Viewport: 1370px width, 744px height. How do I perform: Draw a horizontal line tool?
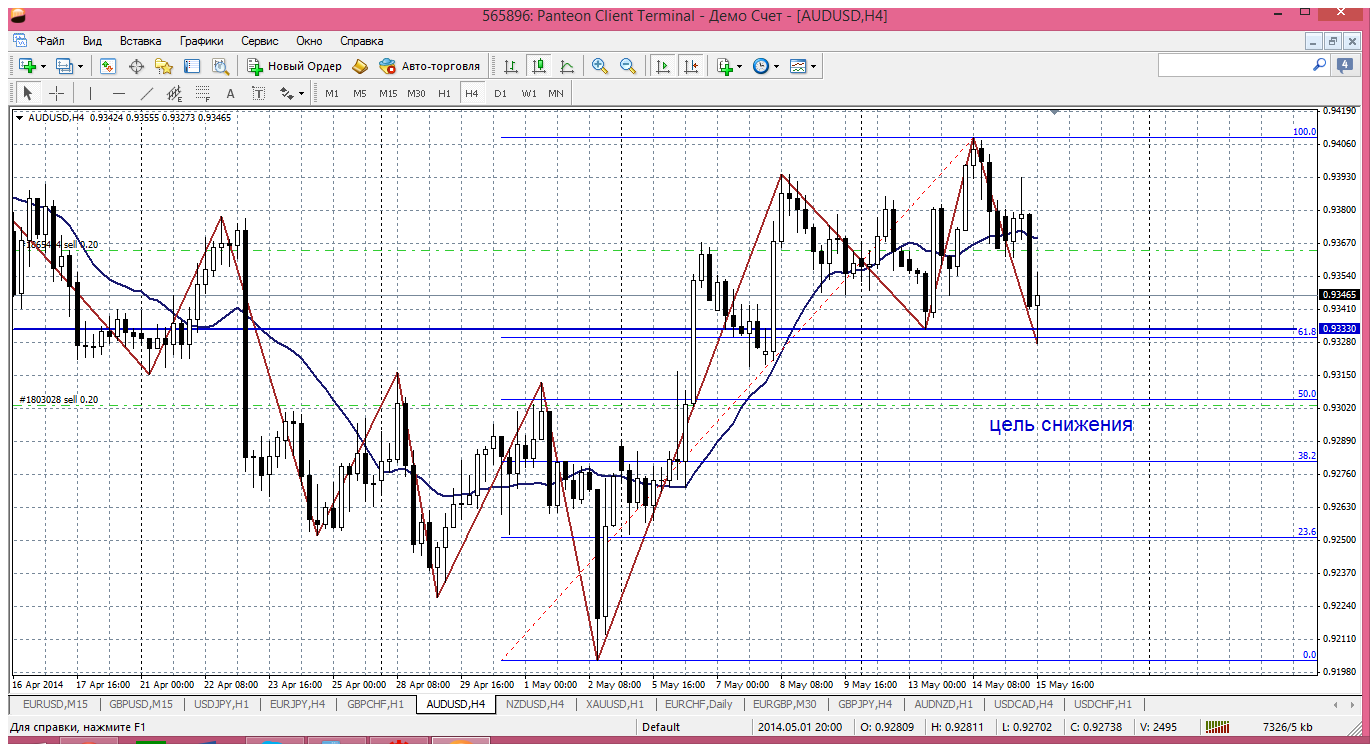coord(119,93)
